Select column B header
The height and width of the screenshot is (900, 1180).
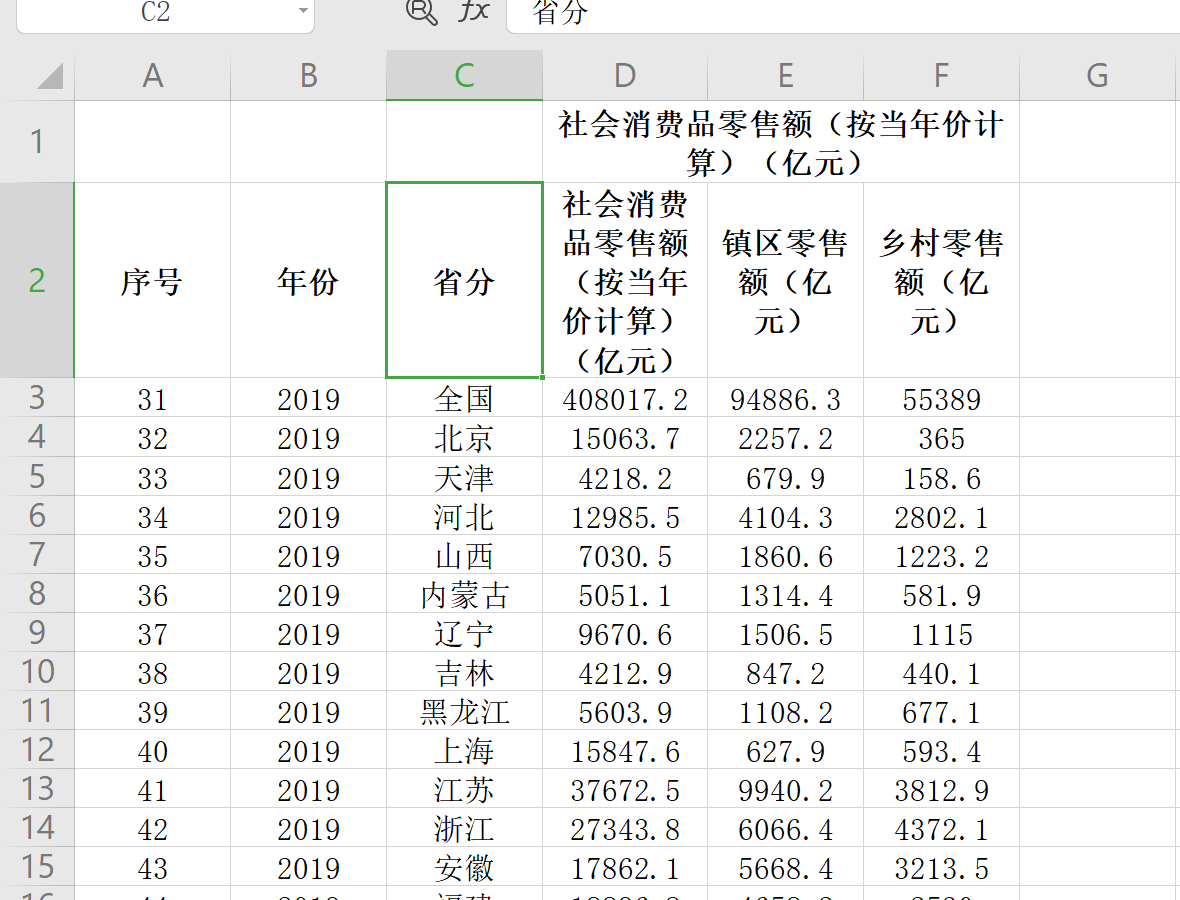(x=309, y=75)
